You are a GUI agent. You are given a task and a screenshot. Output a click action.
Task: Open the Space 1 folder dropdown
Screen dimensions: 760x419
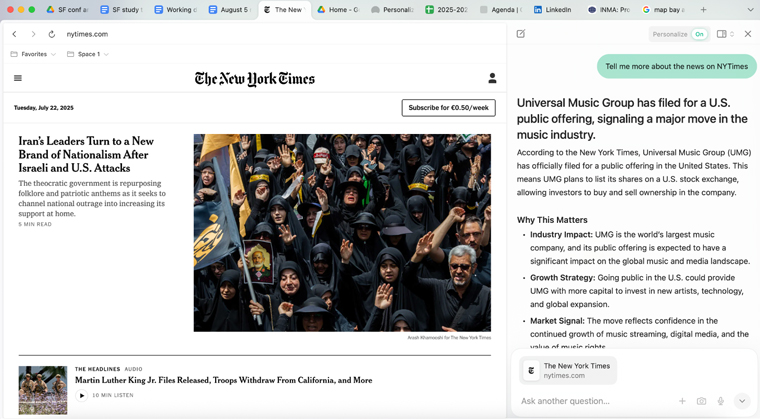tap(88, 54)
